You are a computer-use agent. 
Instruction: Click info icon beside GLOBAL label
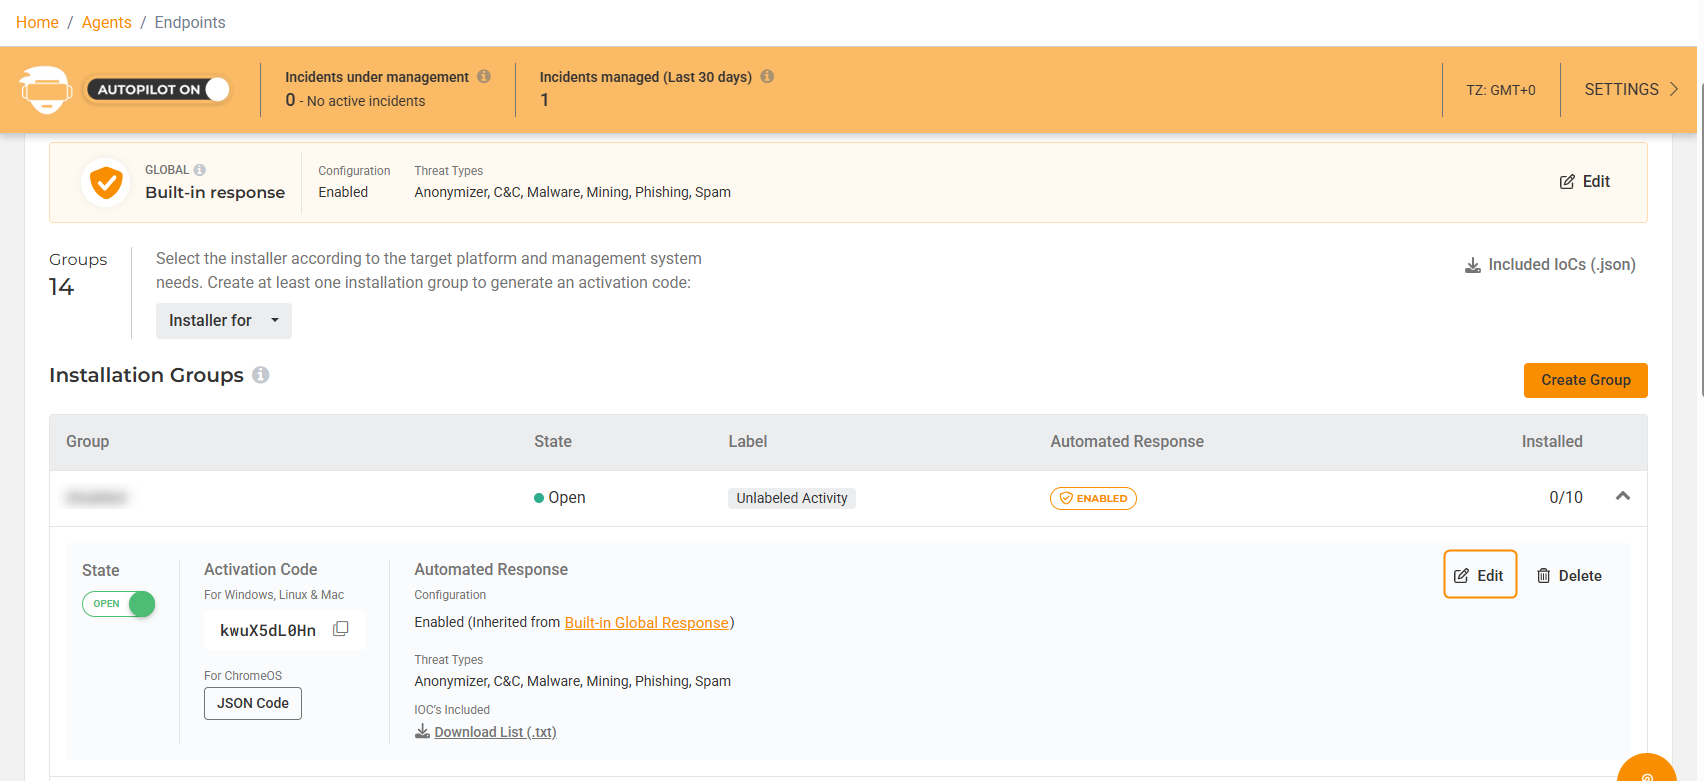tap(200, 170)
